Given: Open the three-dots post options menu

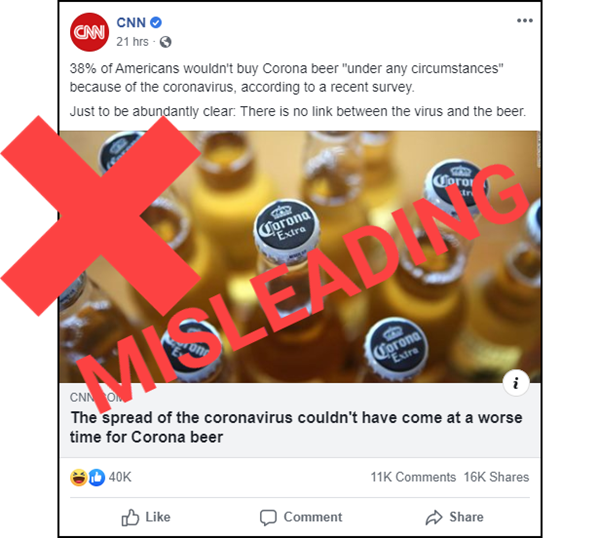Looking at the screenshot, I should tap(525, 20).
